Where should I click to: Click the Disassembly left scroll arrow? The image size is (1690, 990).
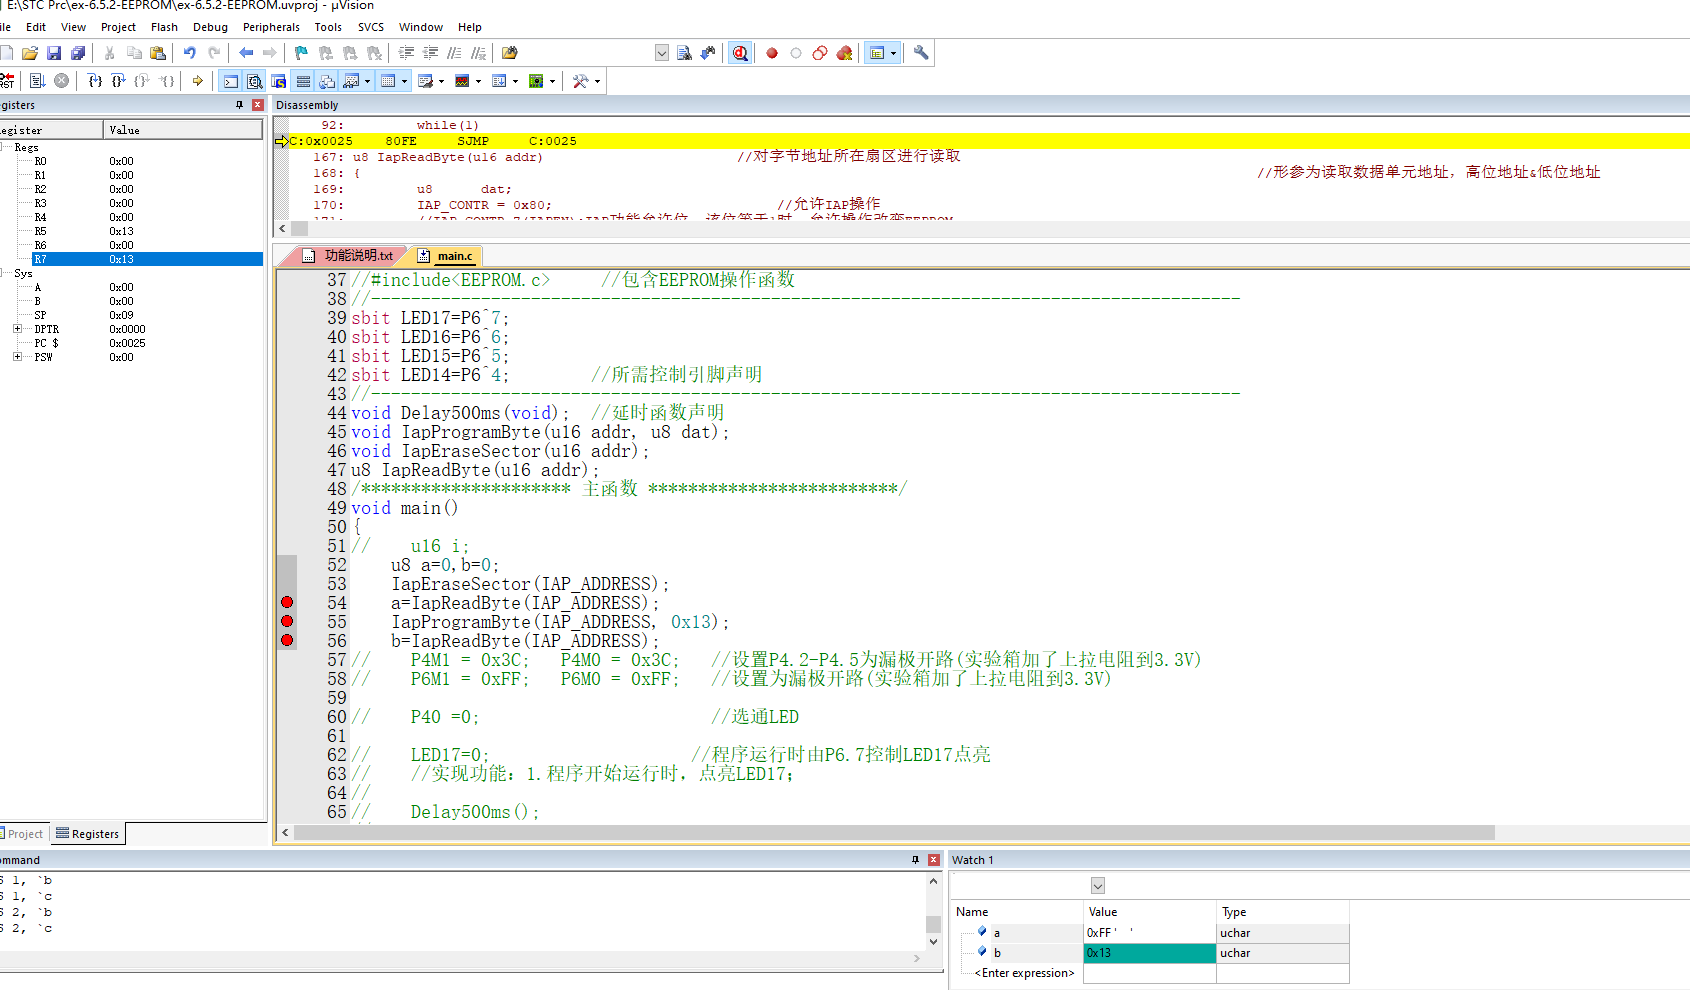283,229
